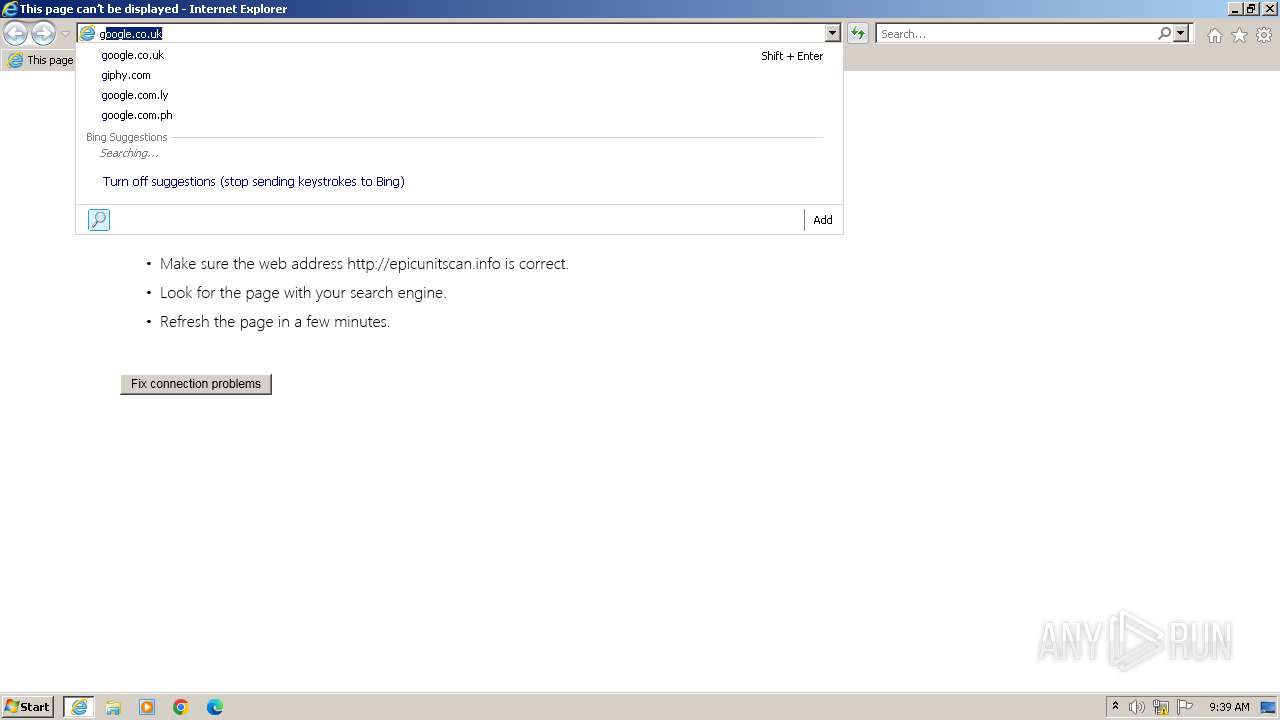Click Turn off suggestions link

coord(254,182)
